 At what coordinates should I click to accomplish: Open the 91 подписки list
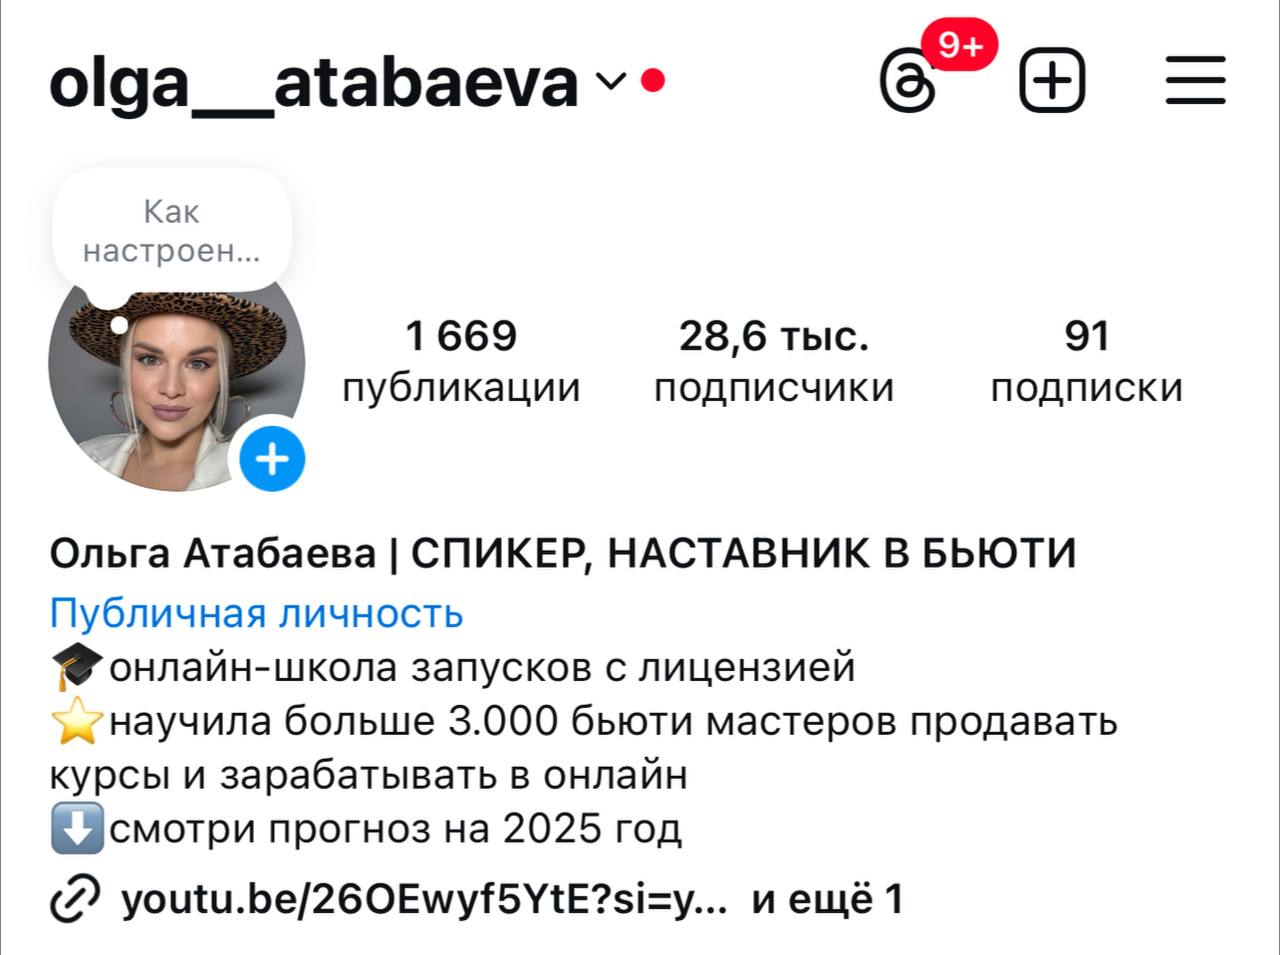[1087, 361]
